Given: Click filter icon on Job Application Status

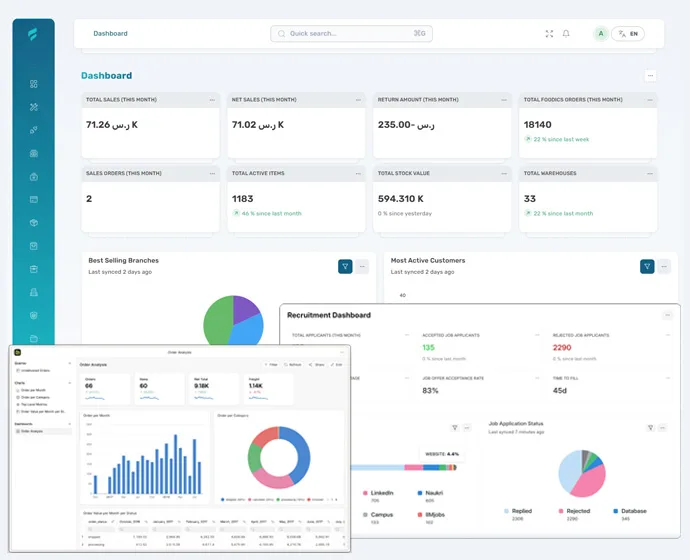Looking at the screenshot, I should point(650,427).
